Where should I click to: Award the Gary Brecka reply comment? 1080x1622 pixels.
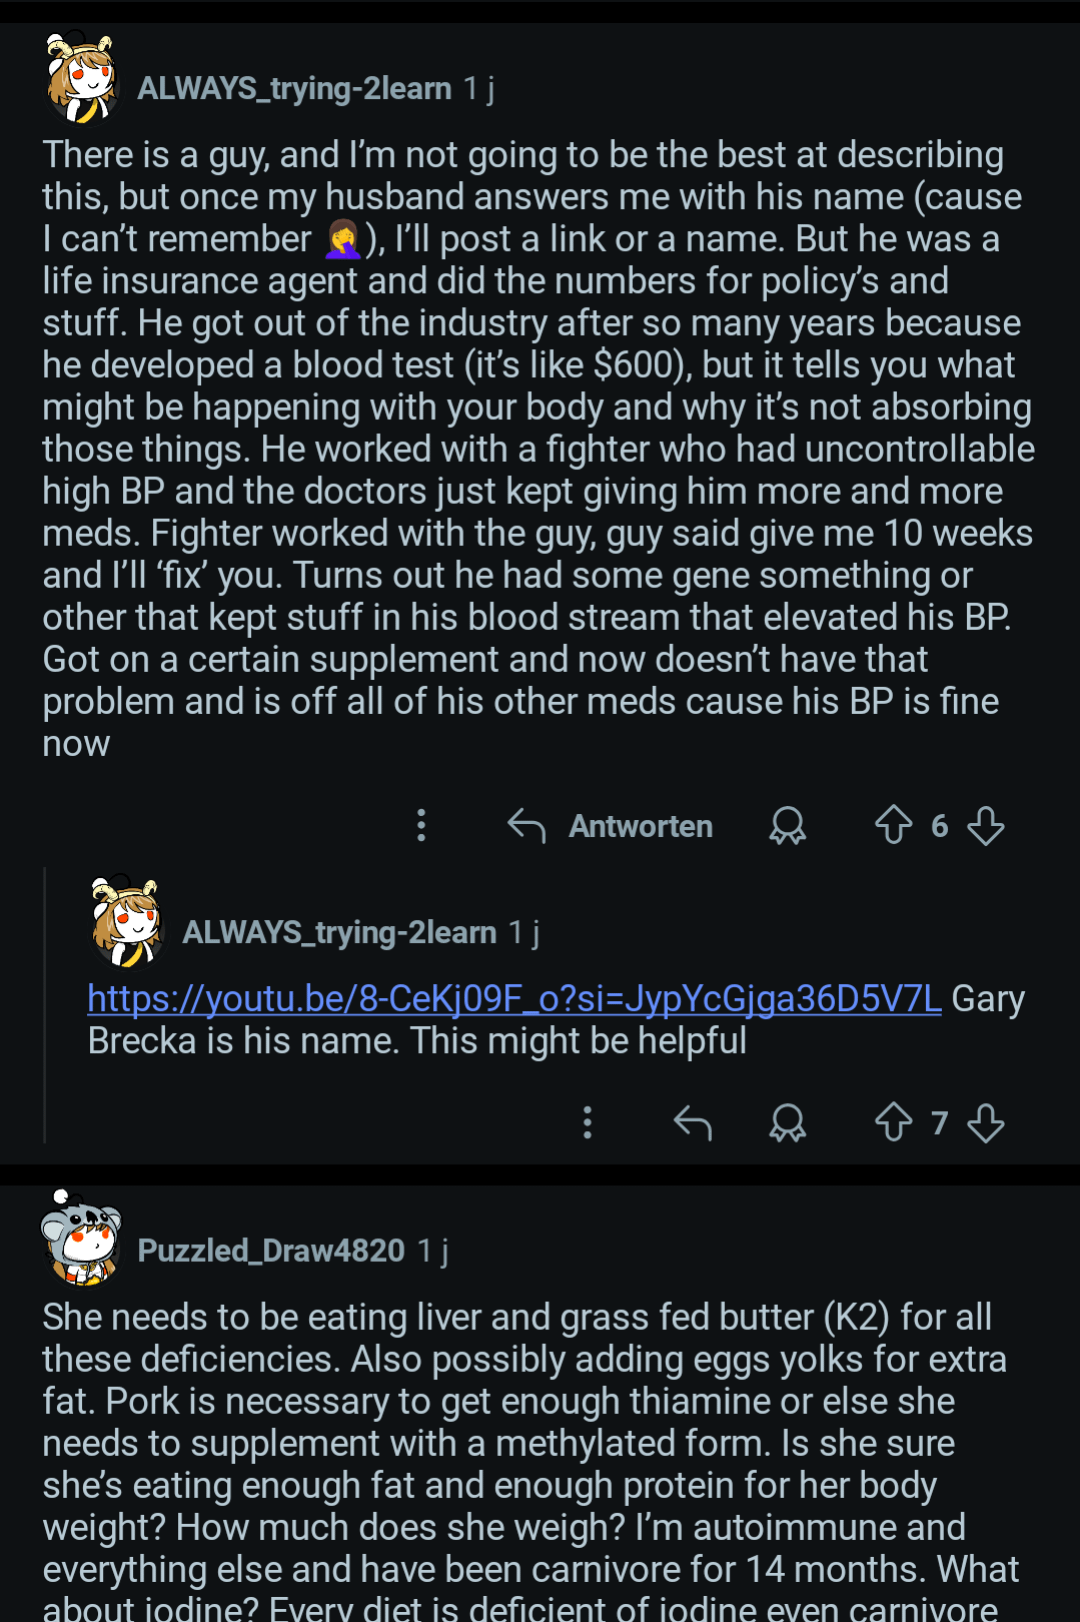787,1122
